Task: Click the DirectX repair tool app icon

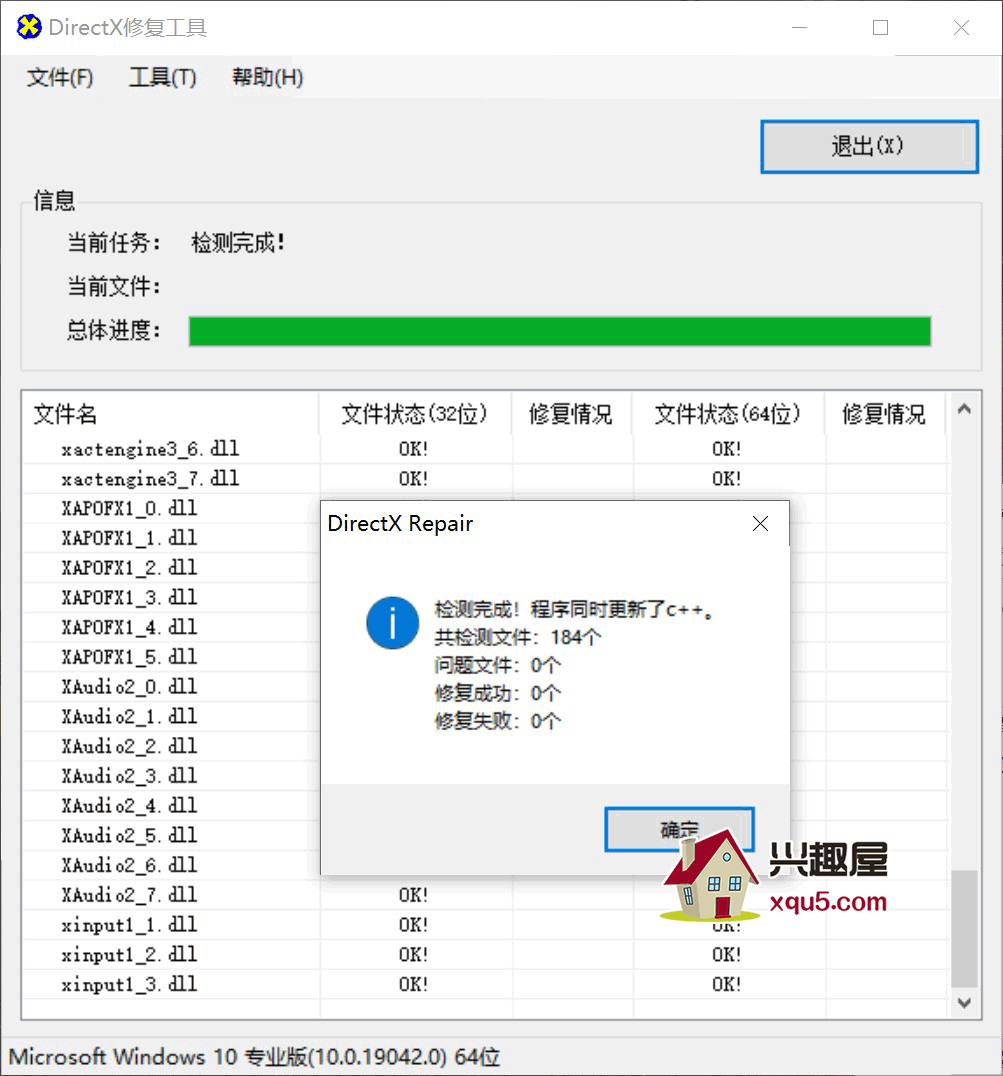Action: (29, 27)
